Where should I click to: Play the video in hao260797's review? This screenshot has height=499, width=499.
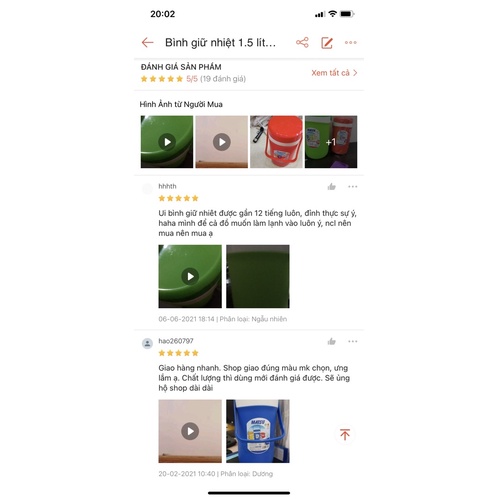click(x=190, y=431)
